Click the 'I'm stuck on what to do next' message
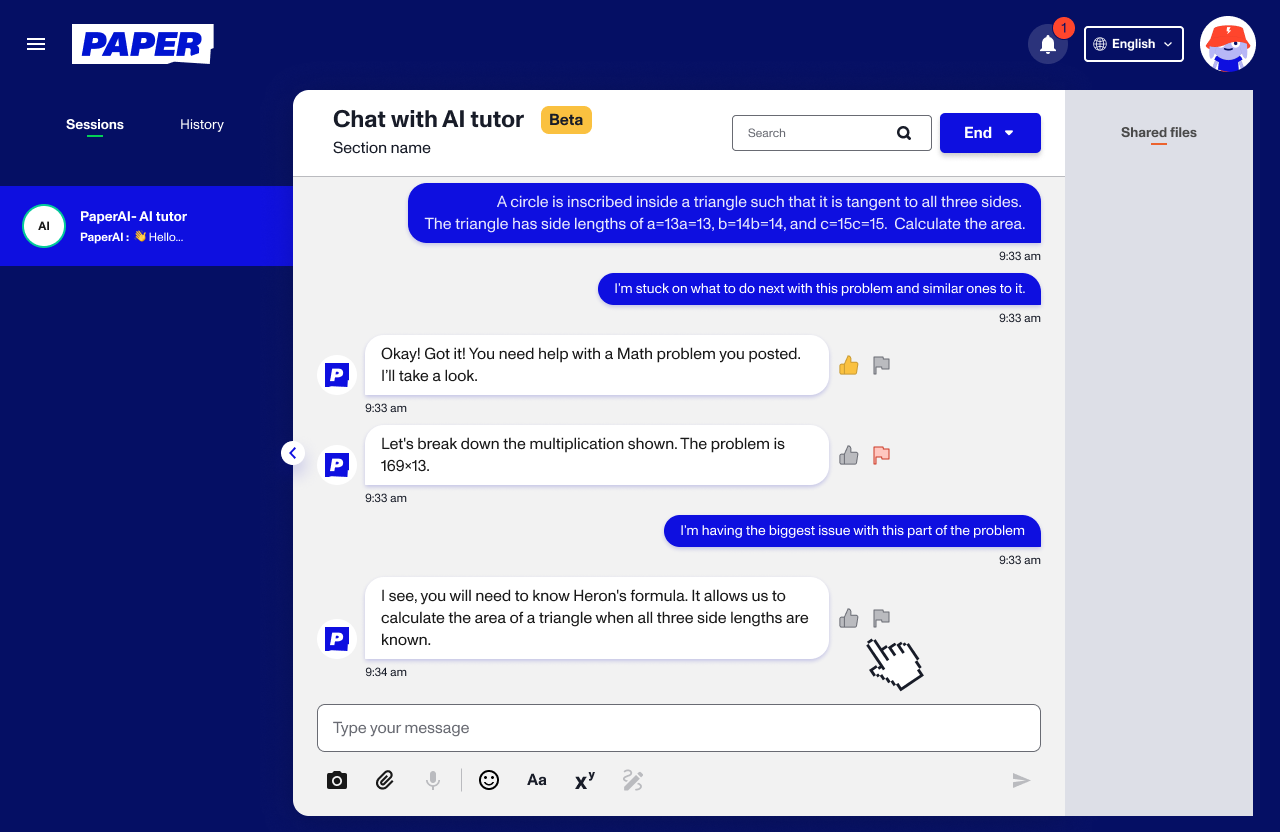 pyautogui.click(x=820, y=289)
